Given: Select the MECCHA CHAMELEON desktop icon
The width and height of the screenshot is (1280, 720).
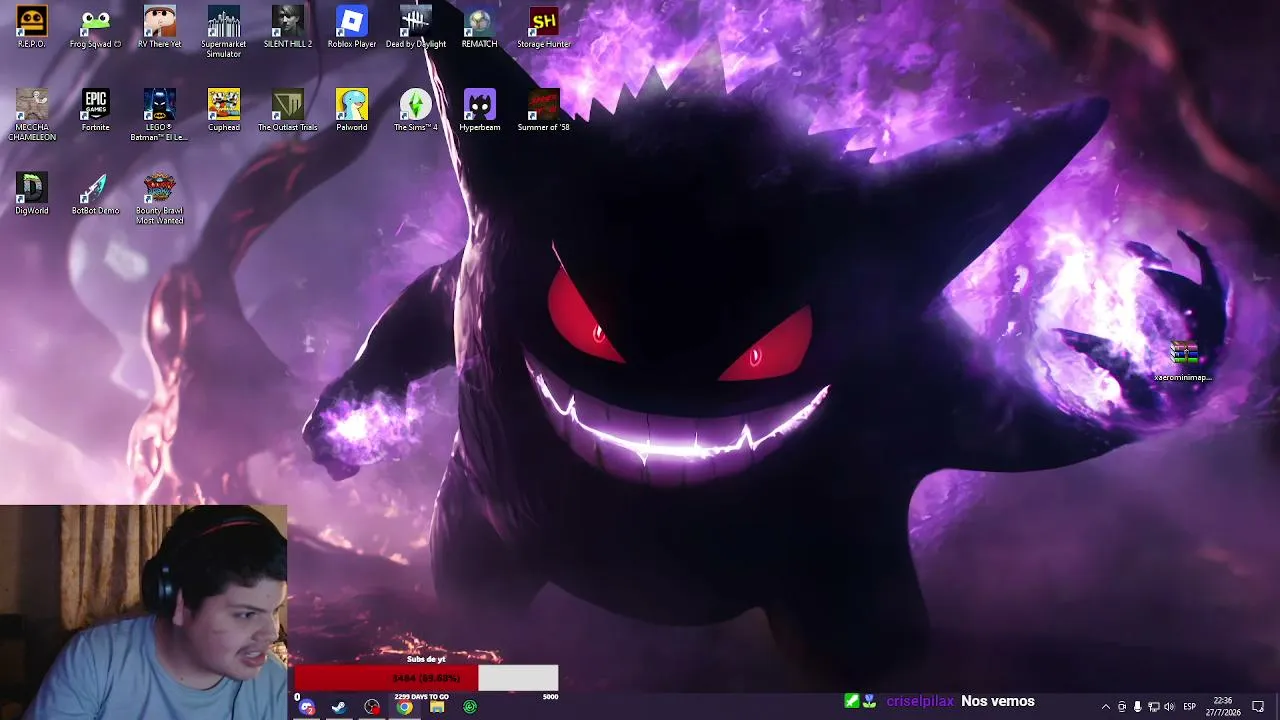Looking at the screenshot, I should [32, 115].
